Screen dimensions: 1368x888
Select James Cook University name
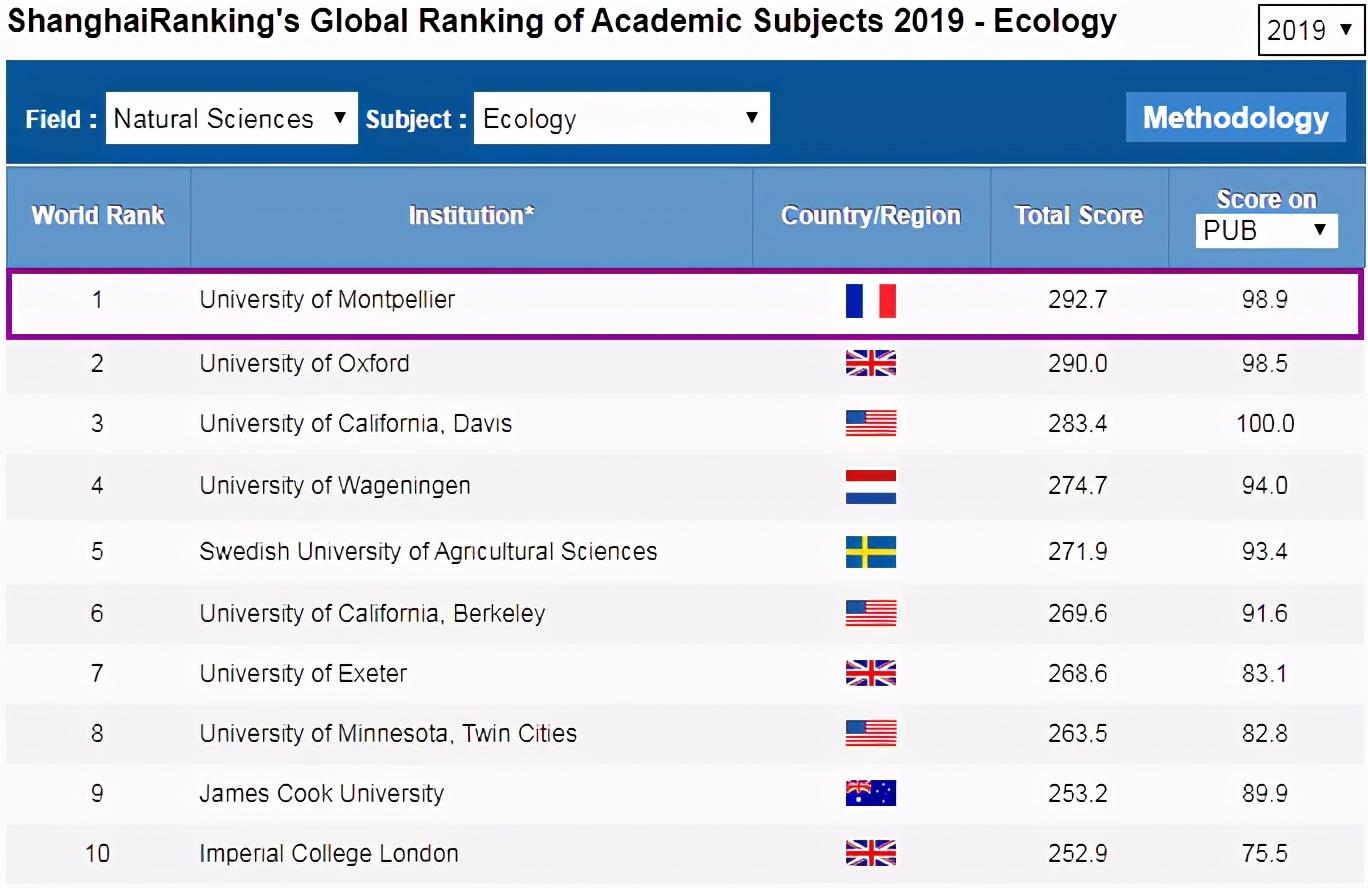pyautogui.click(x=321, y=794)
